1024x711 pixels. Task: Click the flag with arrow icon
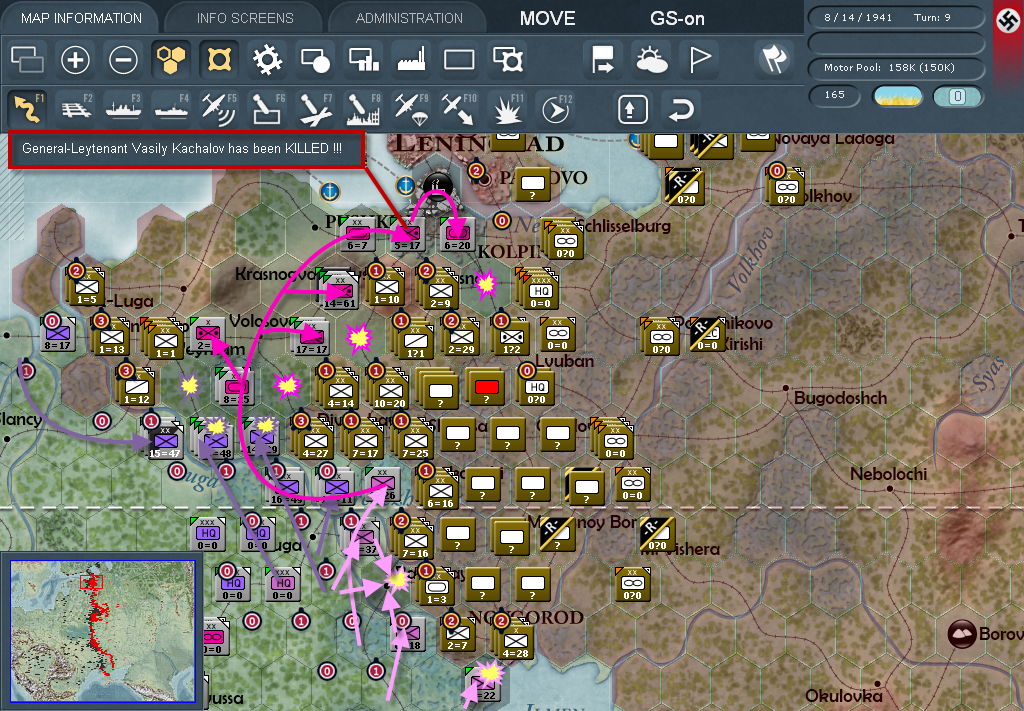point(603,60)
